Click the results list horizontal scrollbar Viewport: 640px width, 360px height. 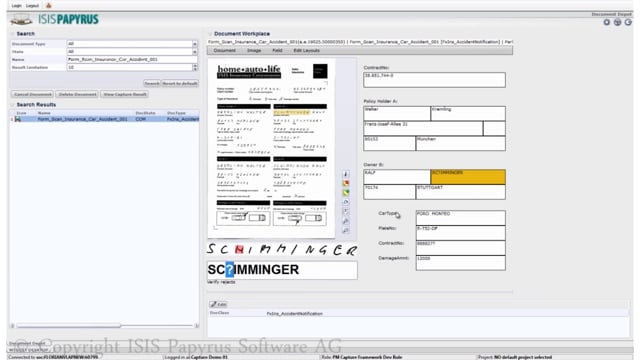(68, 326)
